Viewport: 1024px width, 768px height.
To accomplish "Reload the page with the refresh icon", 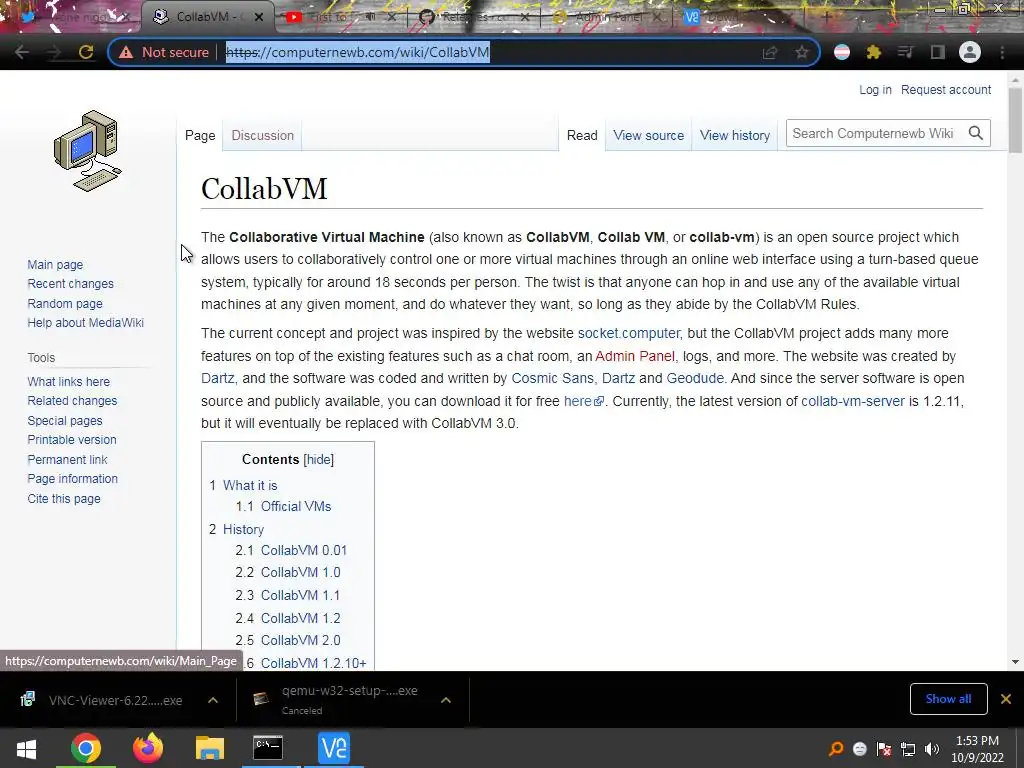I will click(x=86, y=52).
